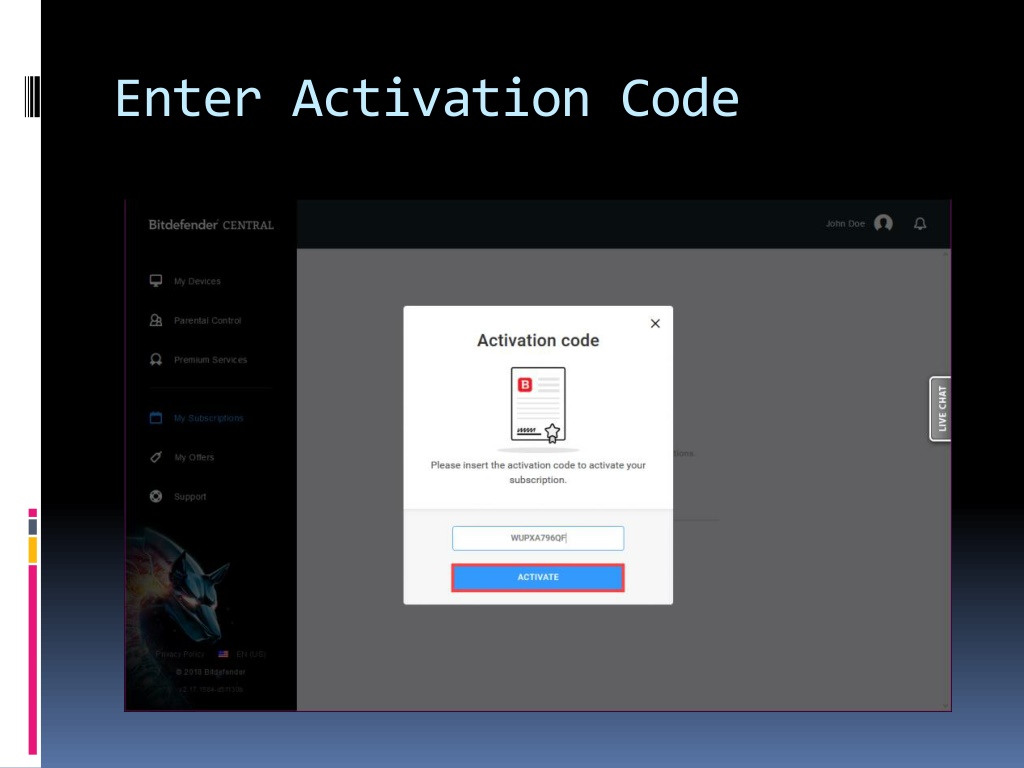Click the John Doe account name
The height and width of the screenshot is (768, 1024).
pyautogui.click(x=845, y=224)
